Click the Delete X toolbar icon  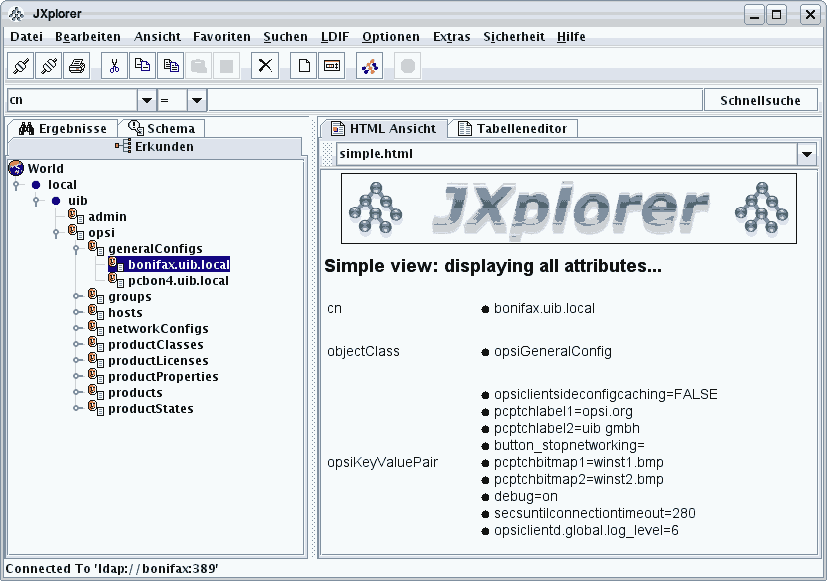click(x=265, y=66)
